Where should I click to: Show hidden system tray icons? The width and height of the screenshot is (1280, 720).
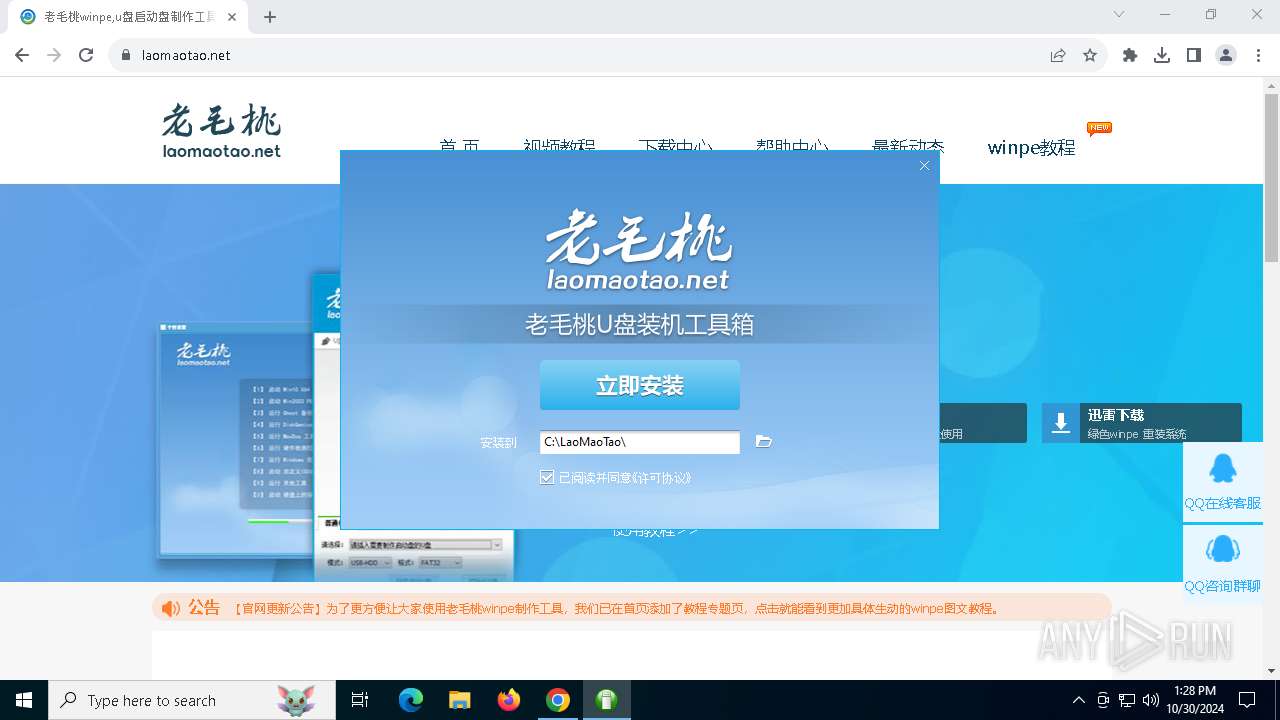[x=1078, y=700]
